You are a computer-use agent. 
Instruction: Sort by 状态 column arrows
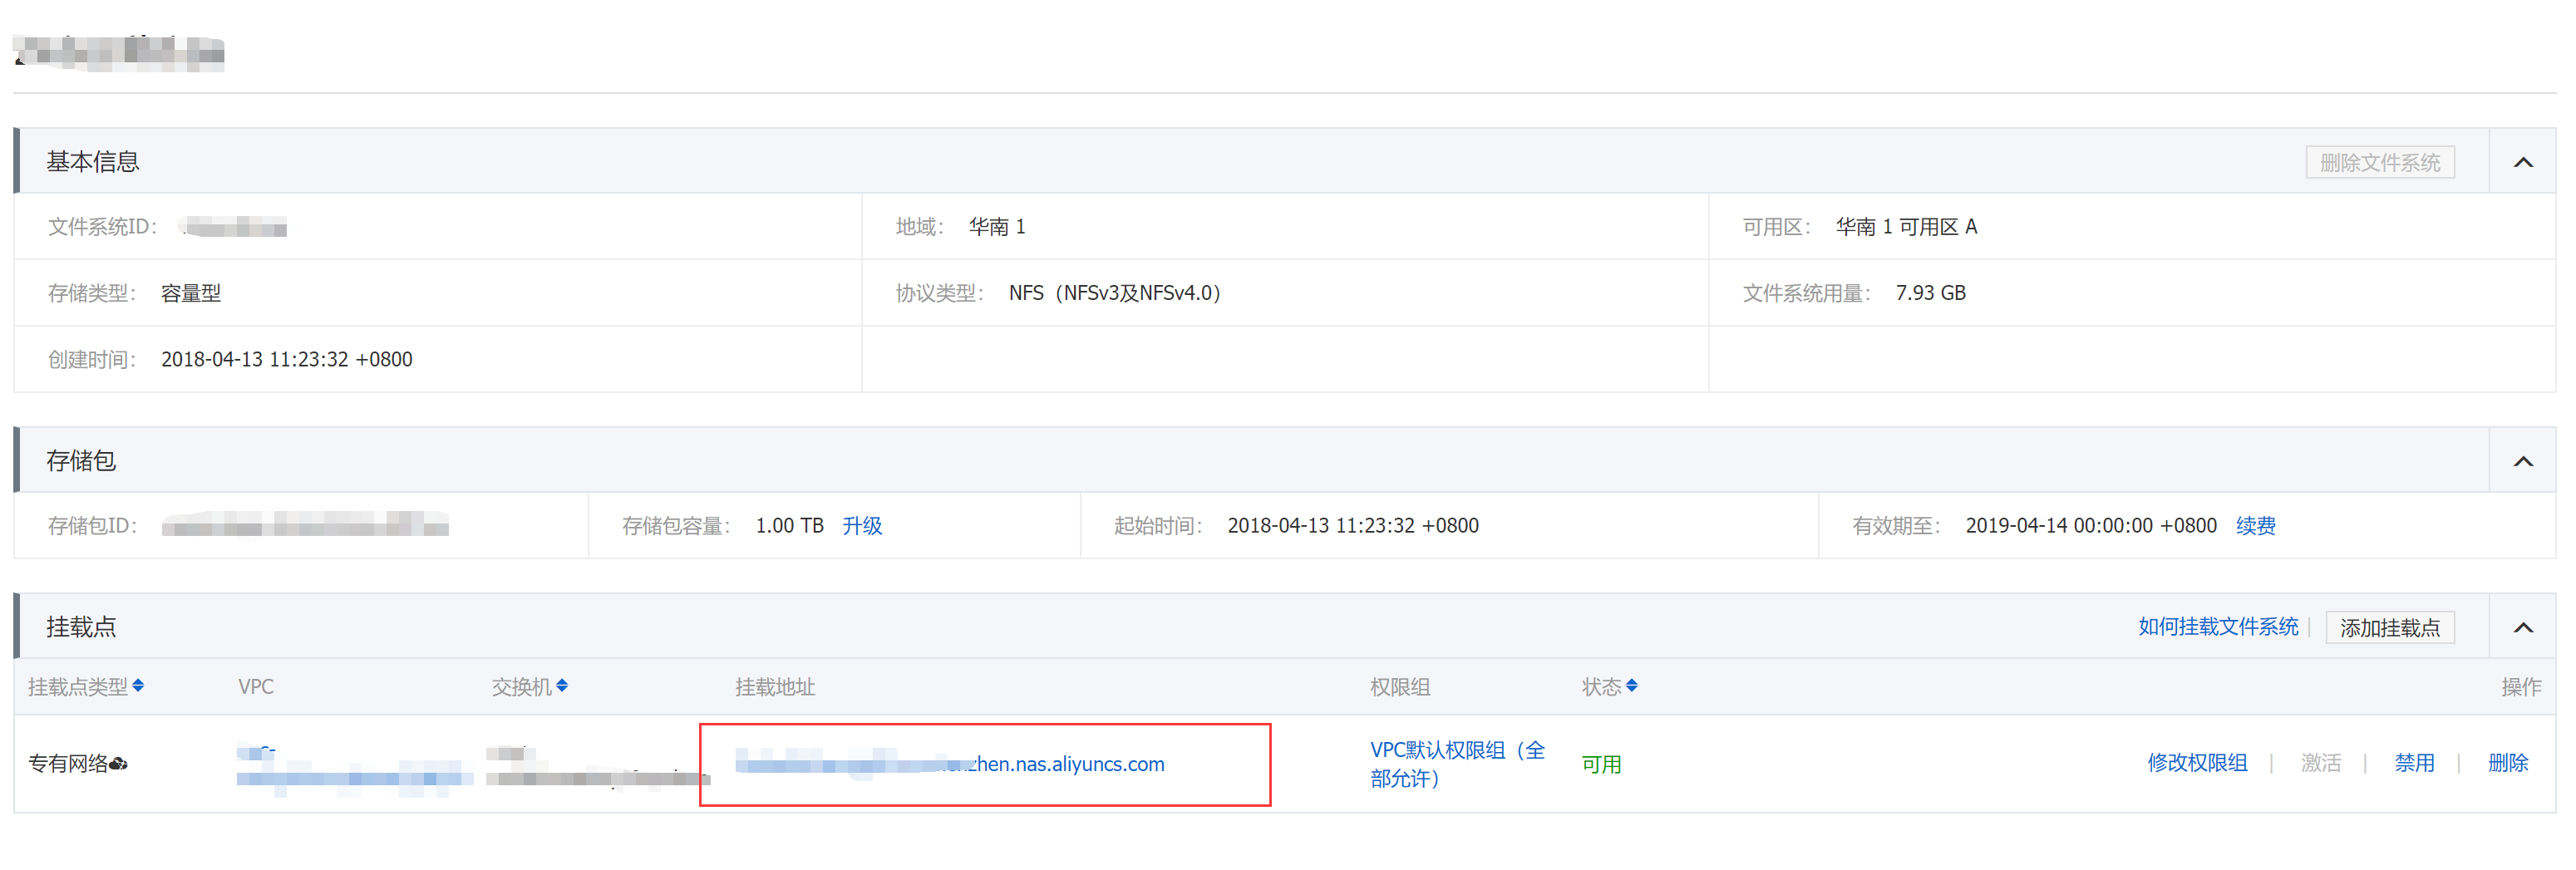1631,686
